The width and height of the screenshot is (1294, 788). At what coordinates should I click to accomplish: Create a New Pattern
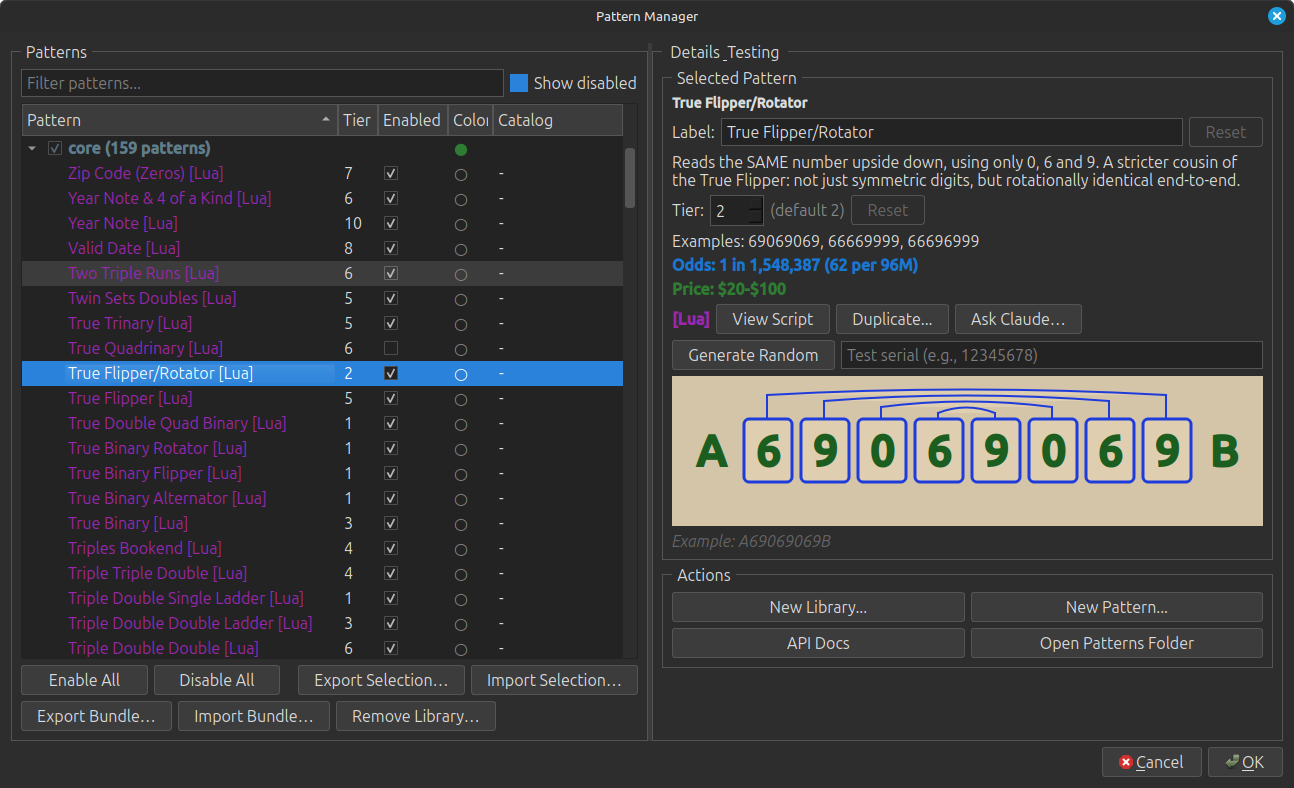[1117, 607]
